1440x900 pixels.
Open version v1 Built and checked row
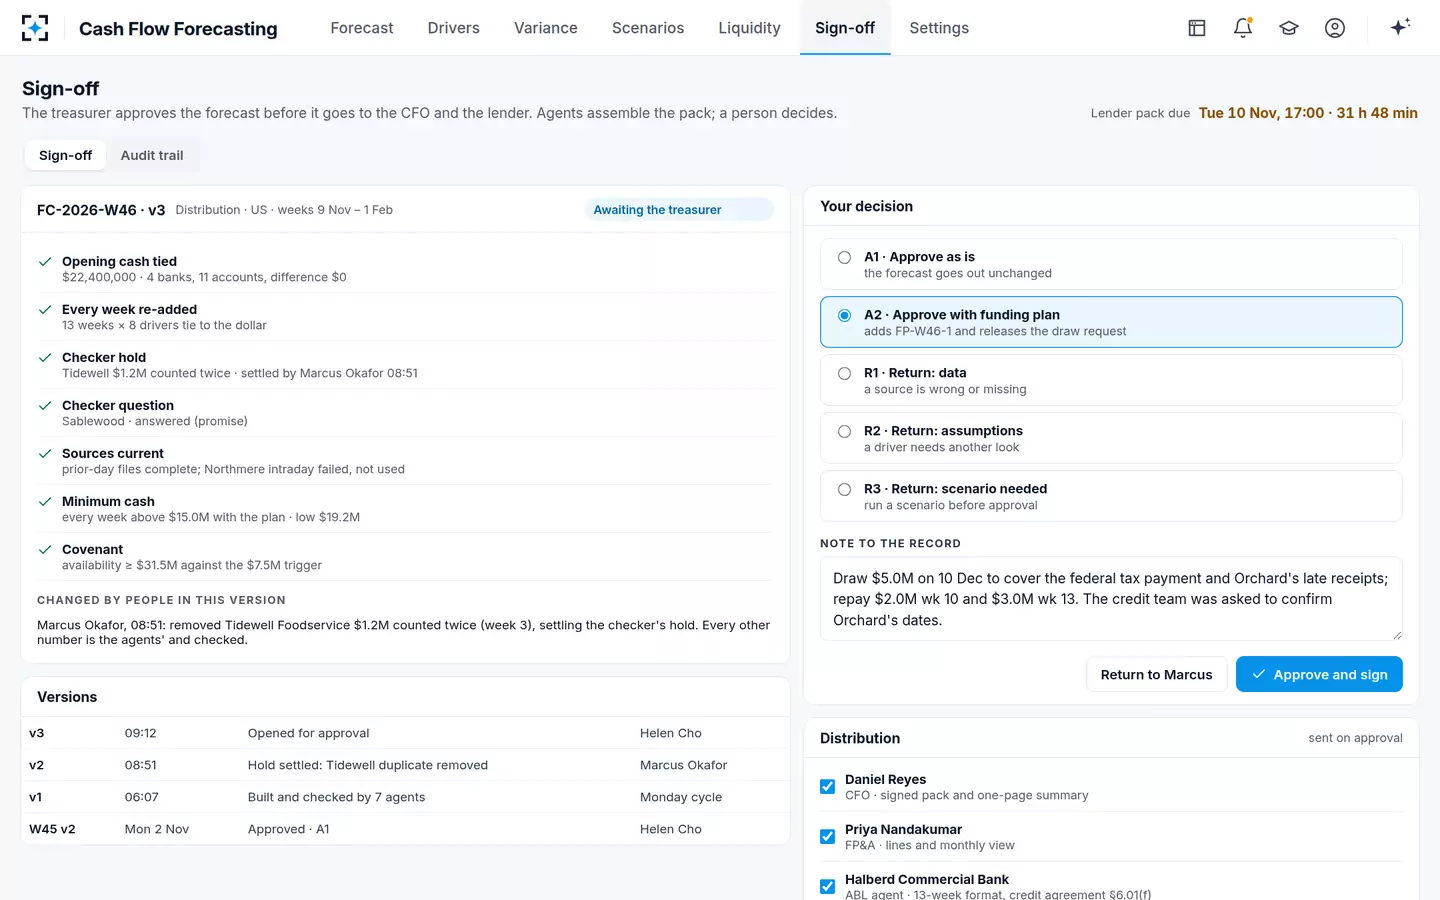tap(405, 797)
